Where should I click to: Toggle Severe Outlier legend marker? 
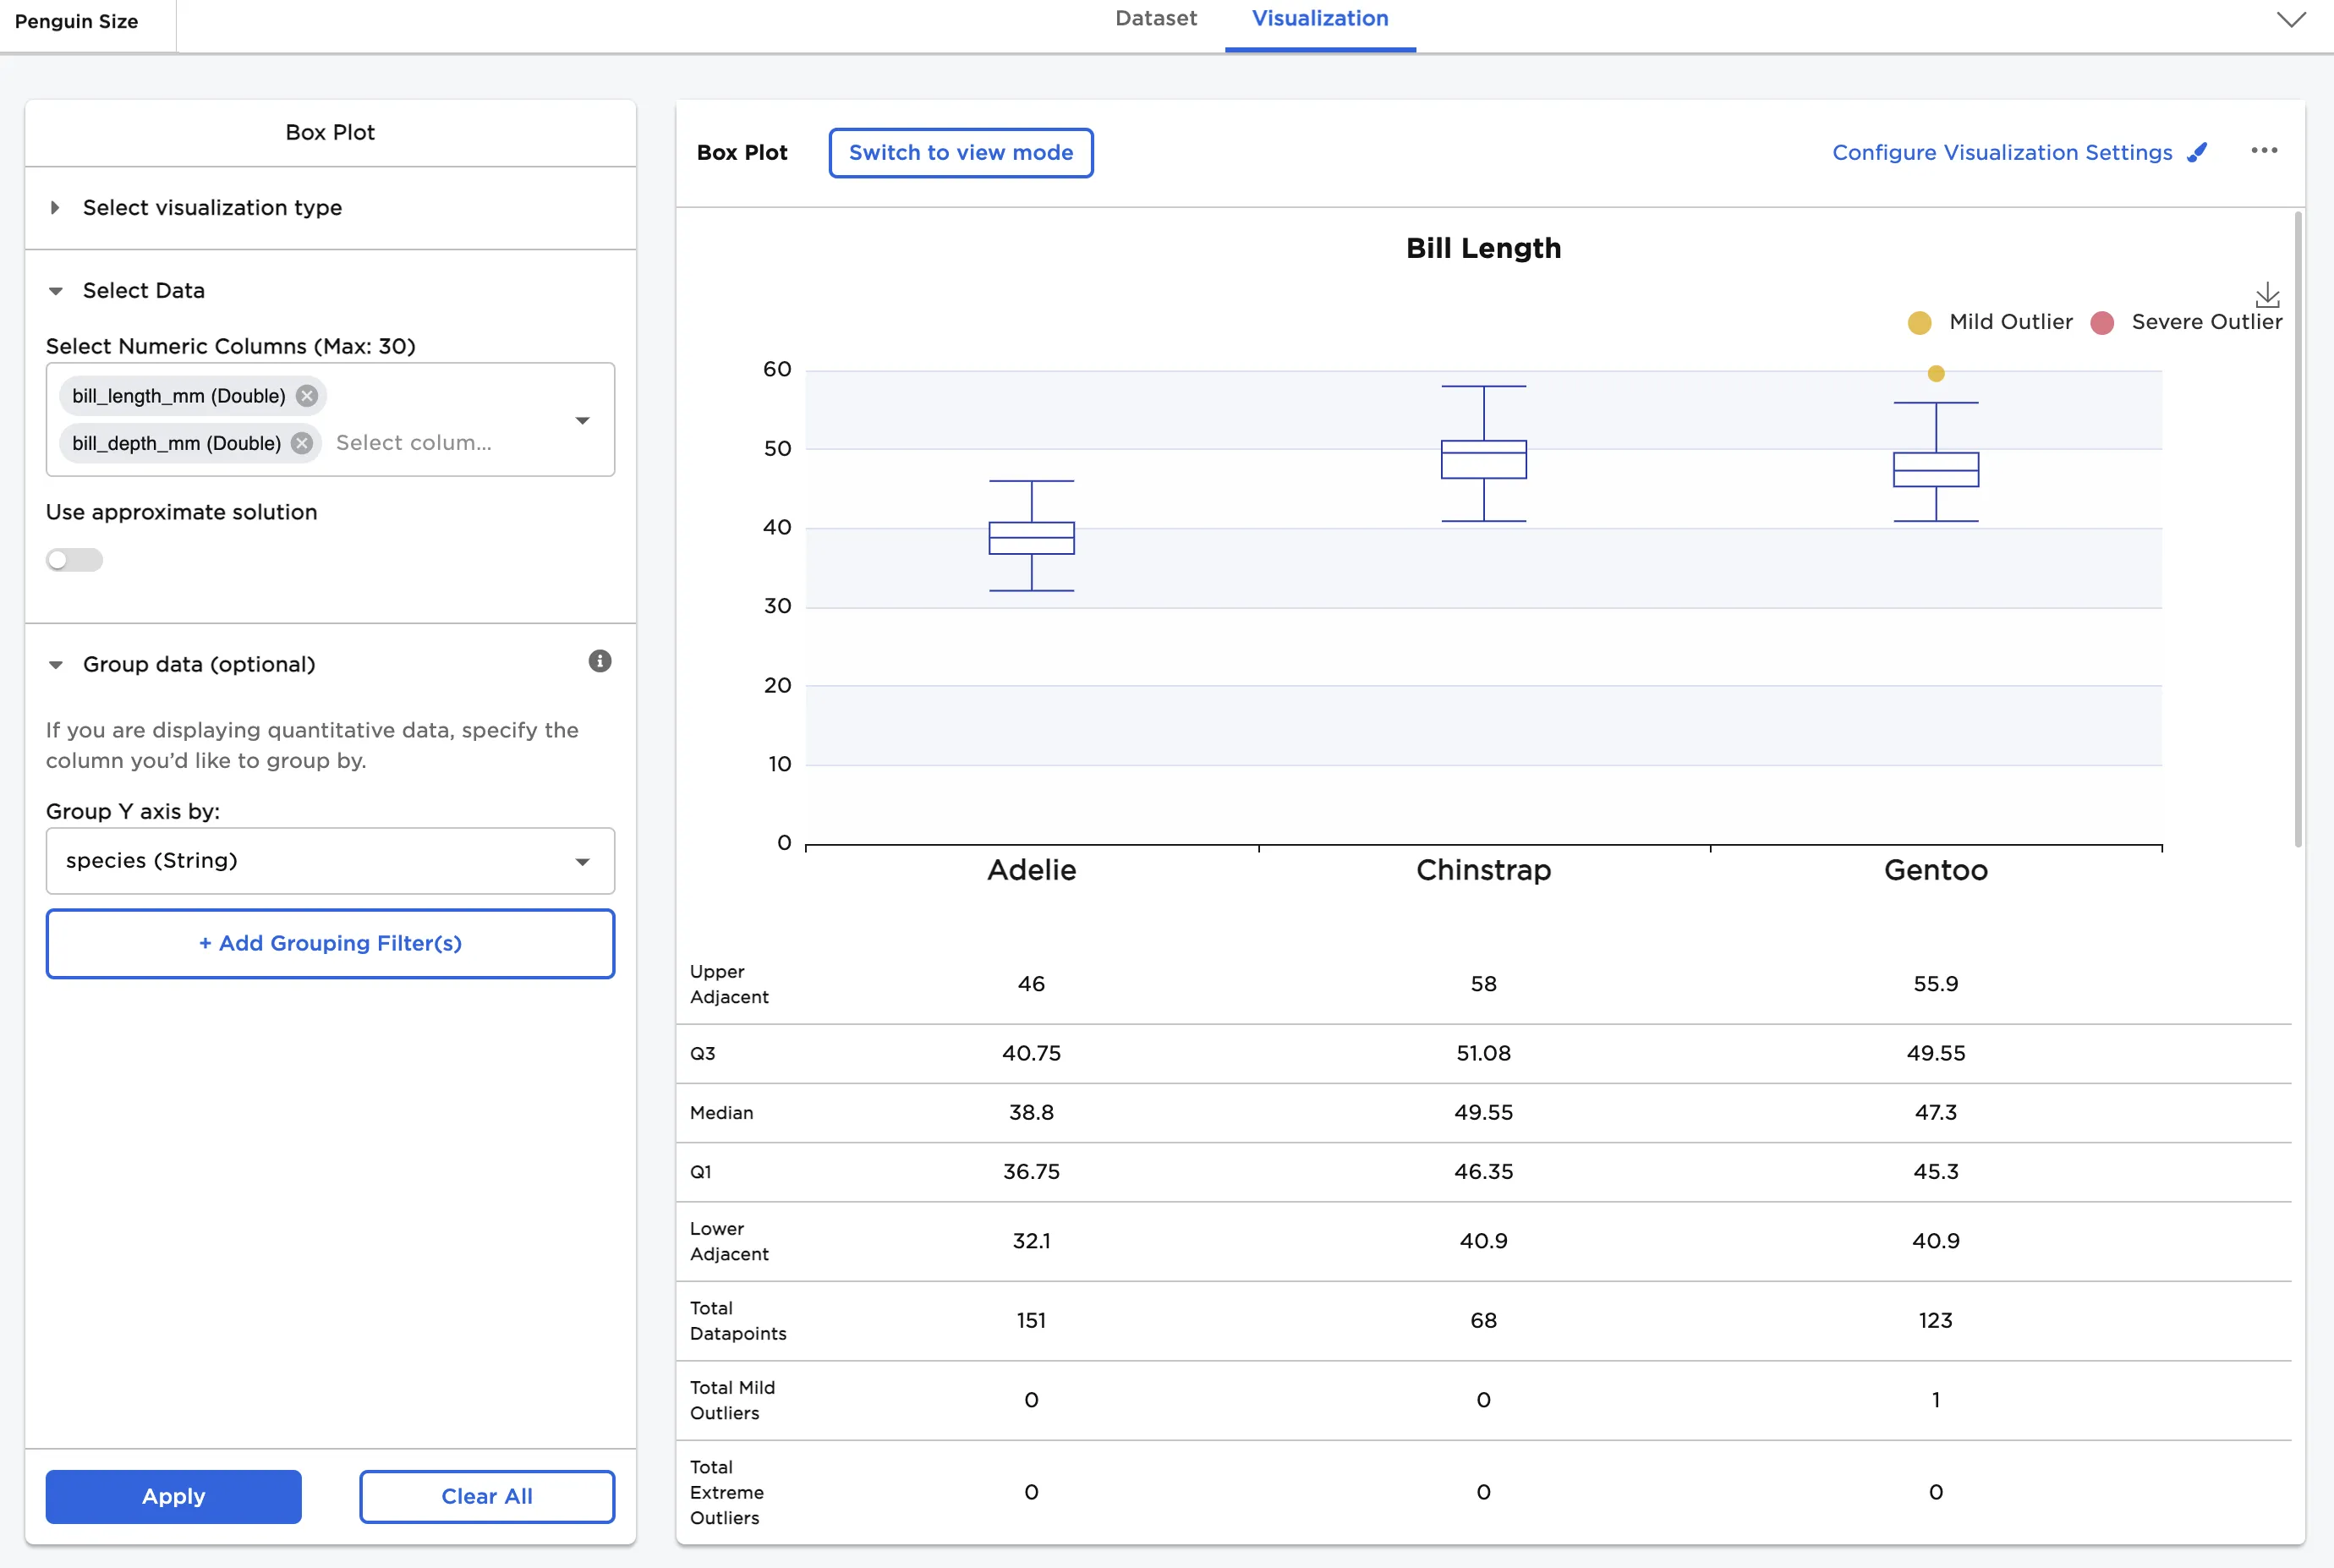pyautogui.click(x=2102, y=322)
